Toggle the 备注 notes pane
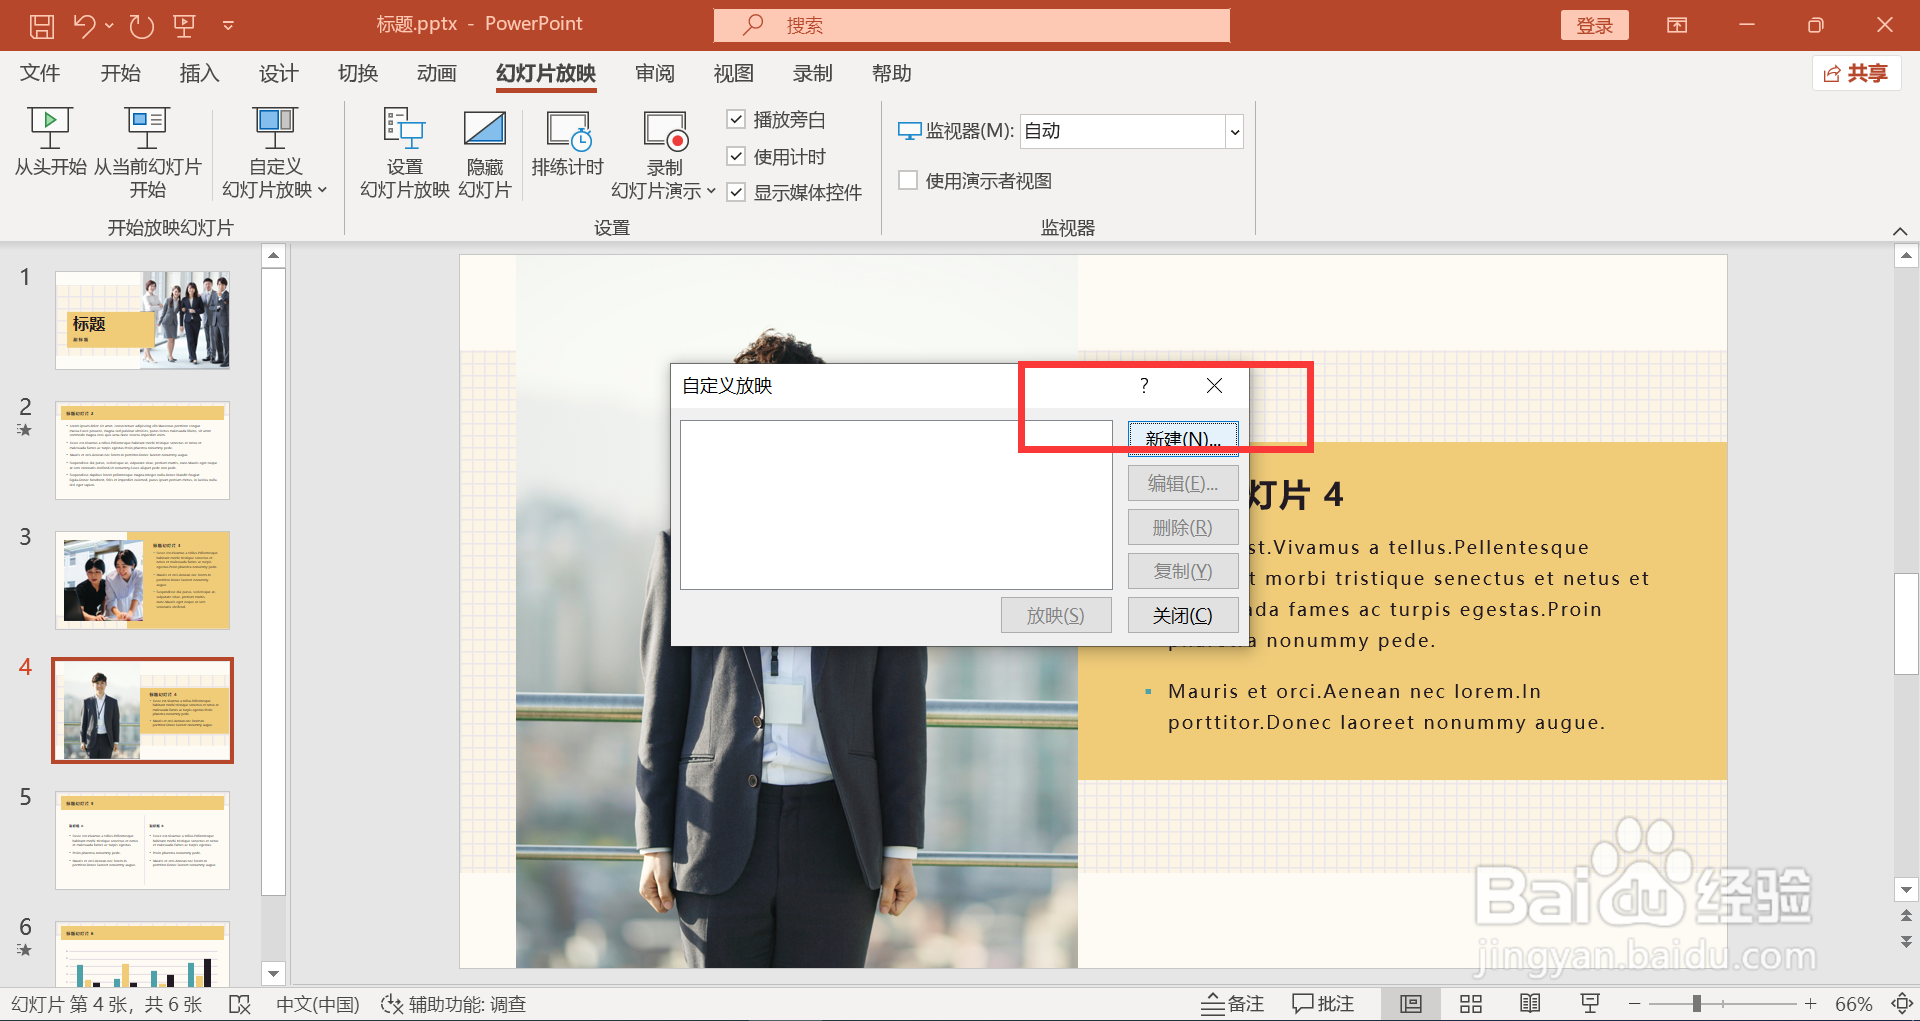1920x1021 pixels. pyautogui.click(x=1232, y=1004)
